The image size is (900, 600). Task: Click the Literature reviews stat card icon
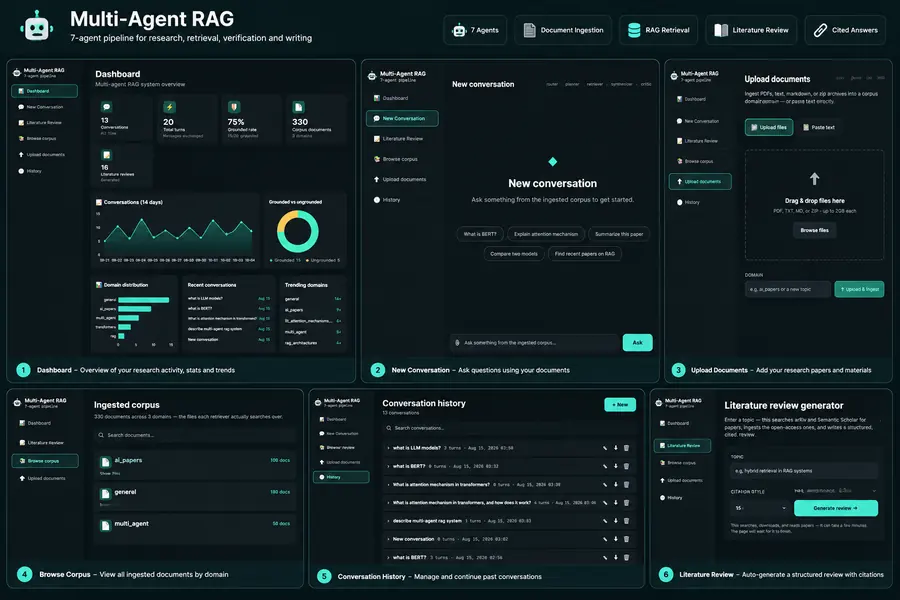tap(106, 155)
